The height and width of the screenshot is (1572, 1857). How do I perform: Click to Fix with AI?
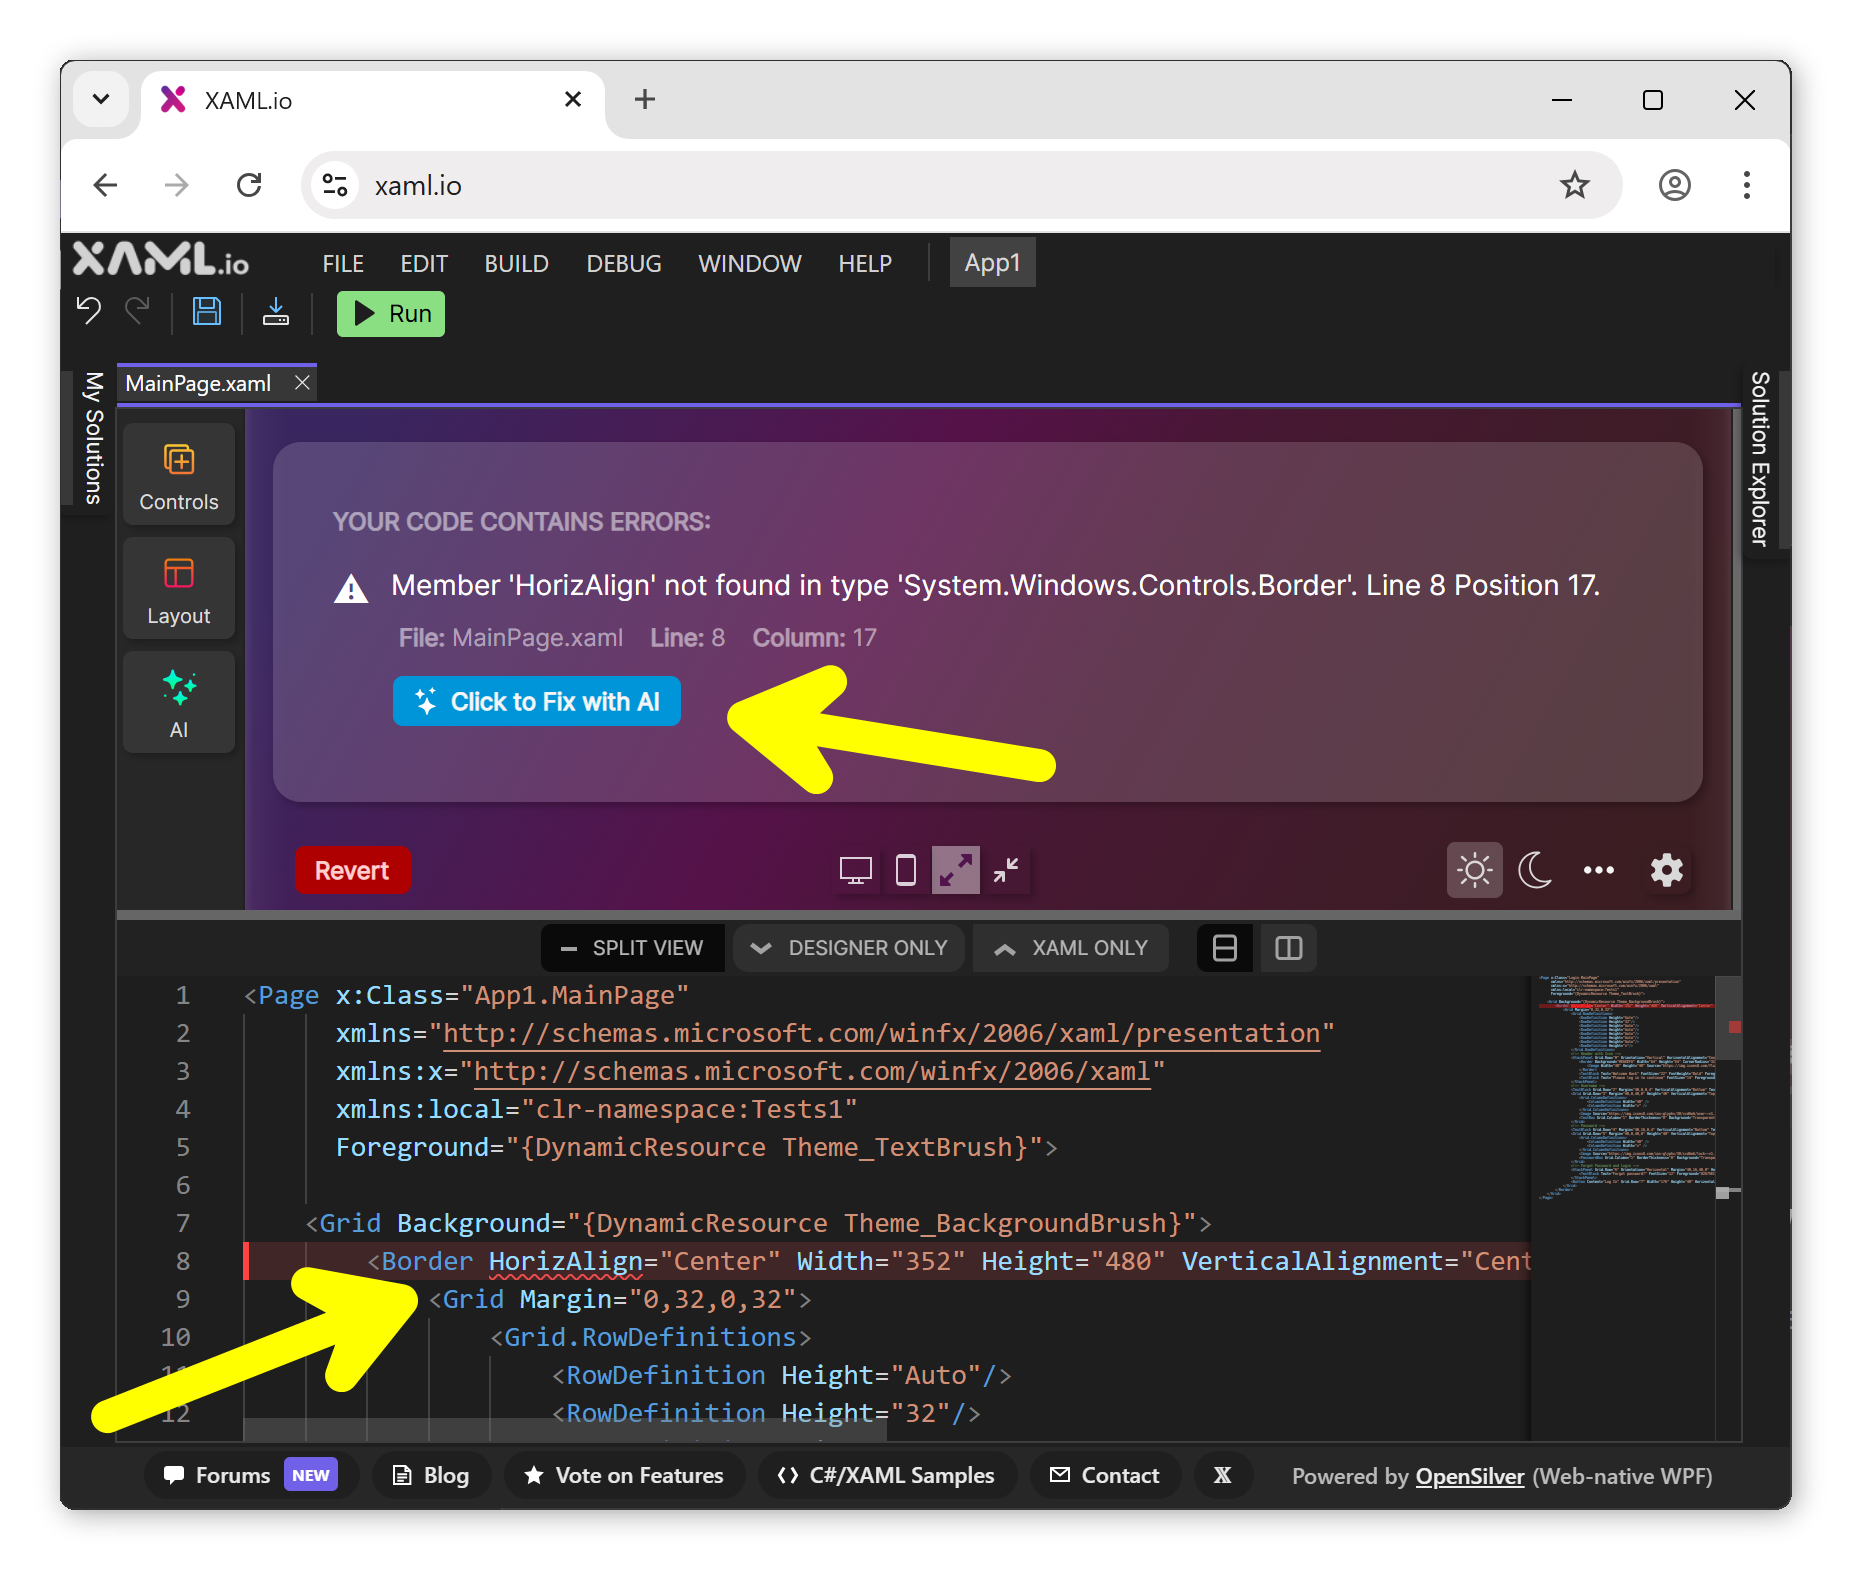[537, 701]
